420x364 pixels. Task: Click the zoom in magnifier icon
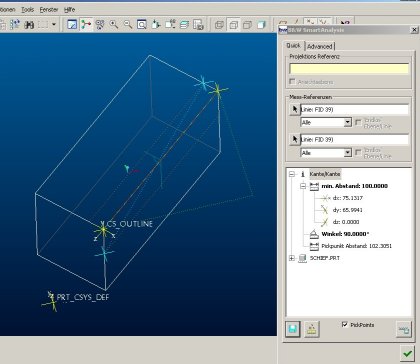(x=114, y=24)
